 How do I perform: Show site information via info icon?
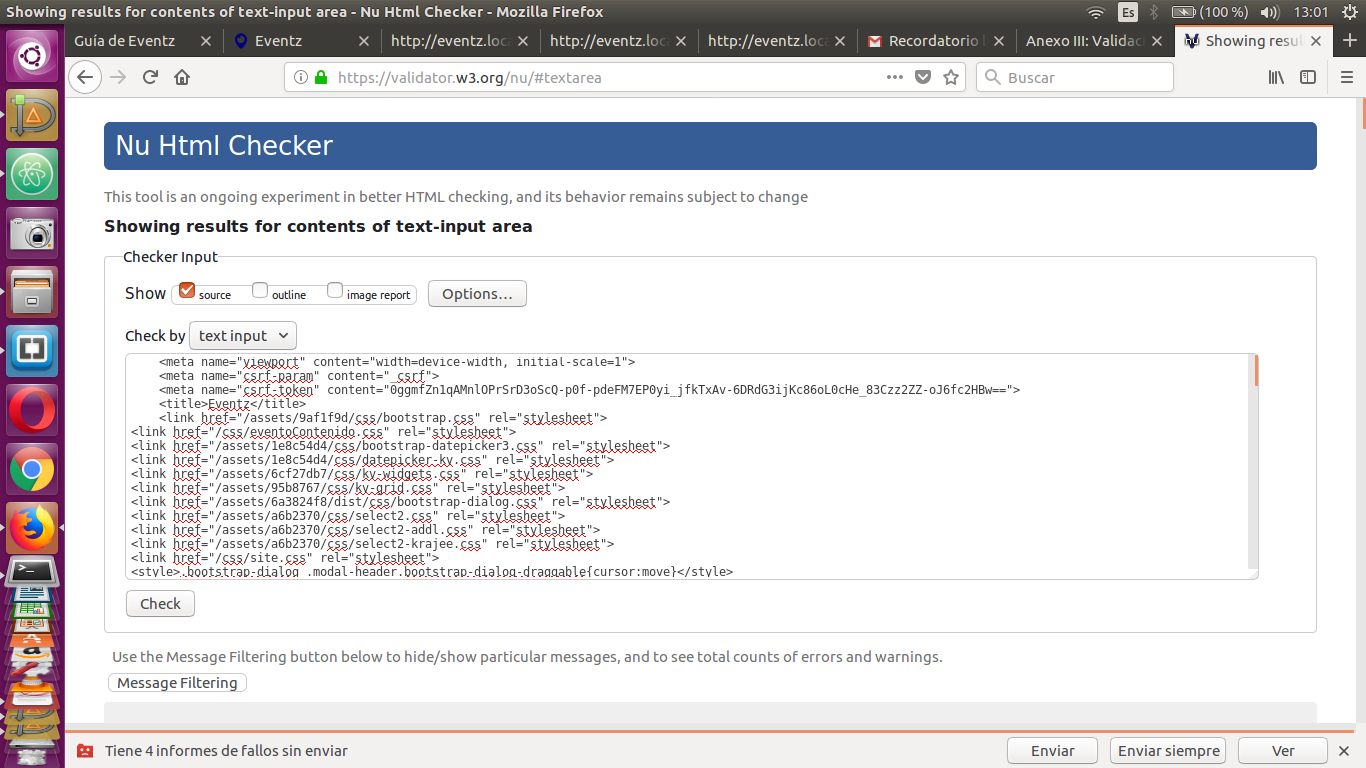[301, 77]
